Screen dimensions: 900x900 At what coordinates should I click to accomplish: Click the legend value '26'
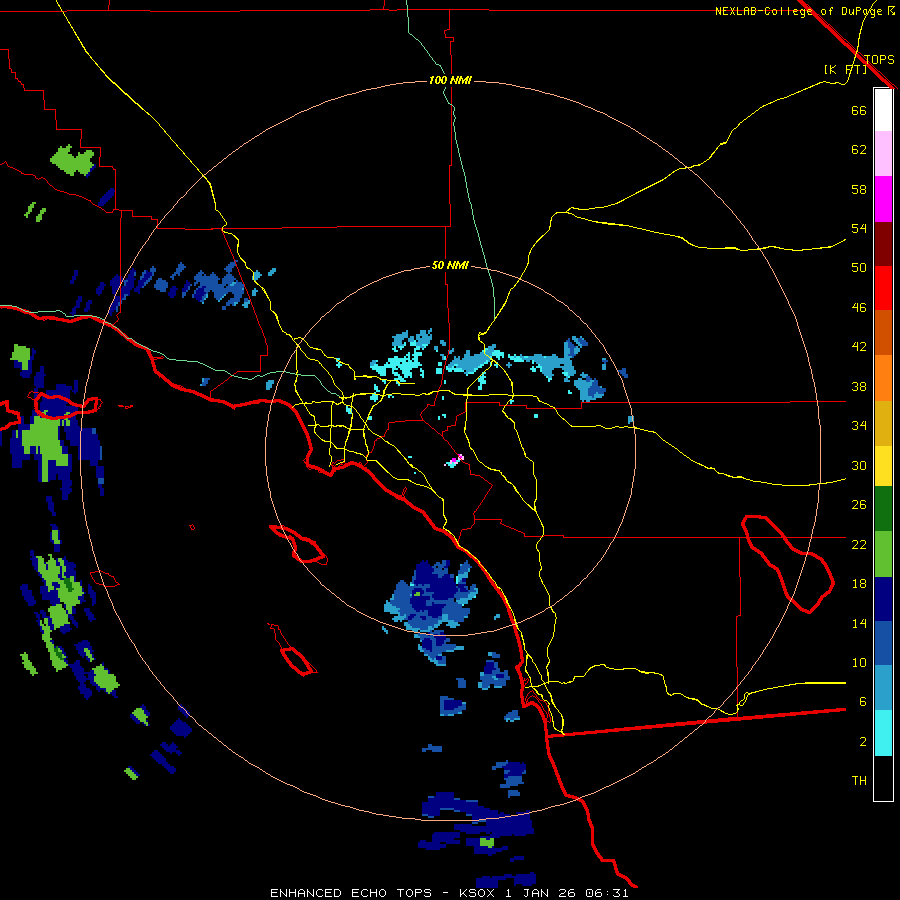click(x=859, y=505)
